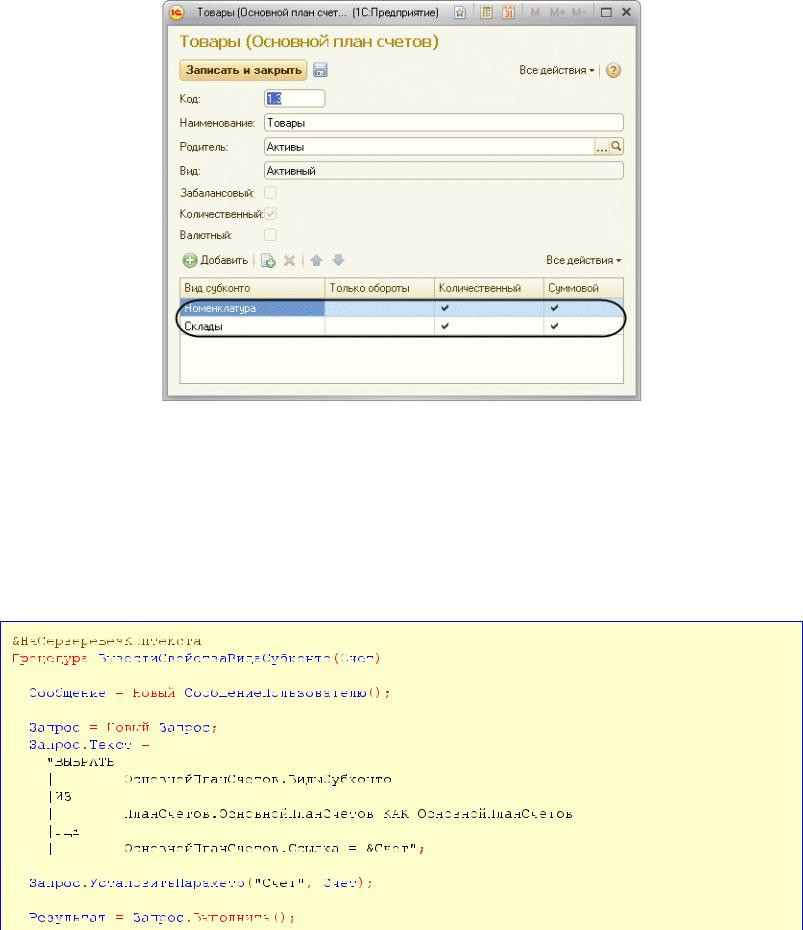Open upper Все действия menu near help icon
Screen dimensions: 803x930
click(x=556, y=70)
